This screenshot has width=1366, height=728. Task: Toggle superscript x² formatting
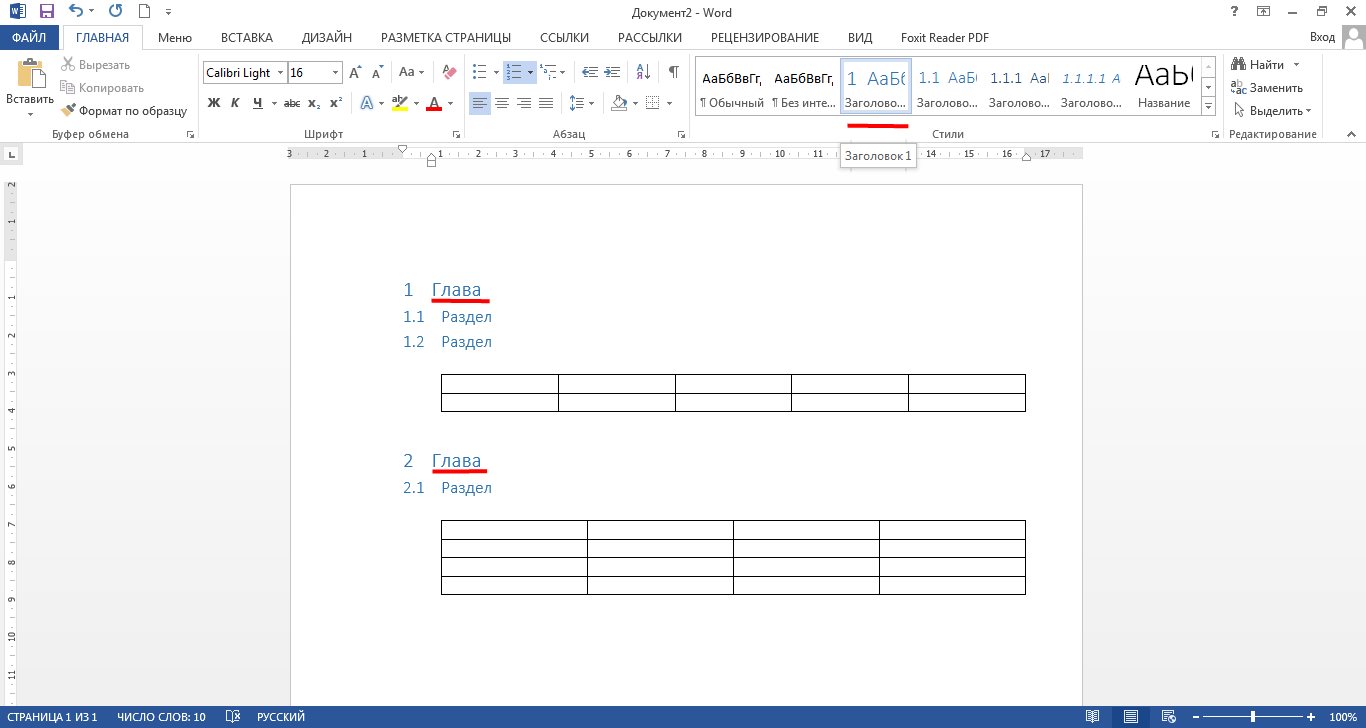point(336,103)
